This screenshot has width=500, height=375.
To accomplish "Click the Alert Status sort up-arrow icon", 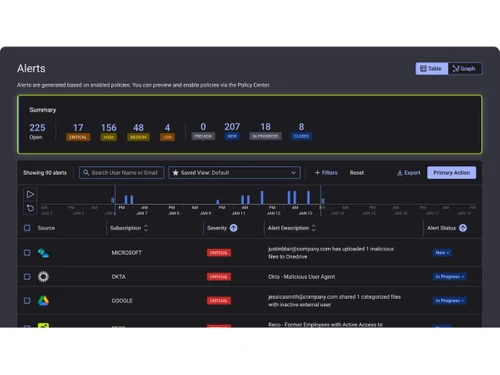I will 463,228.
